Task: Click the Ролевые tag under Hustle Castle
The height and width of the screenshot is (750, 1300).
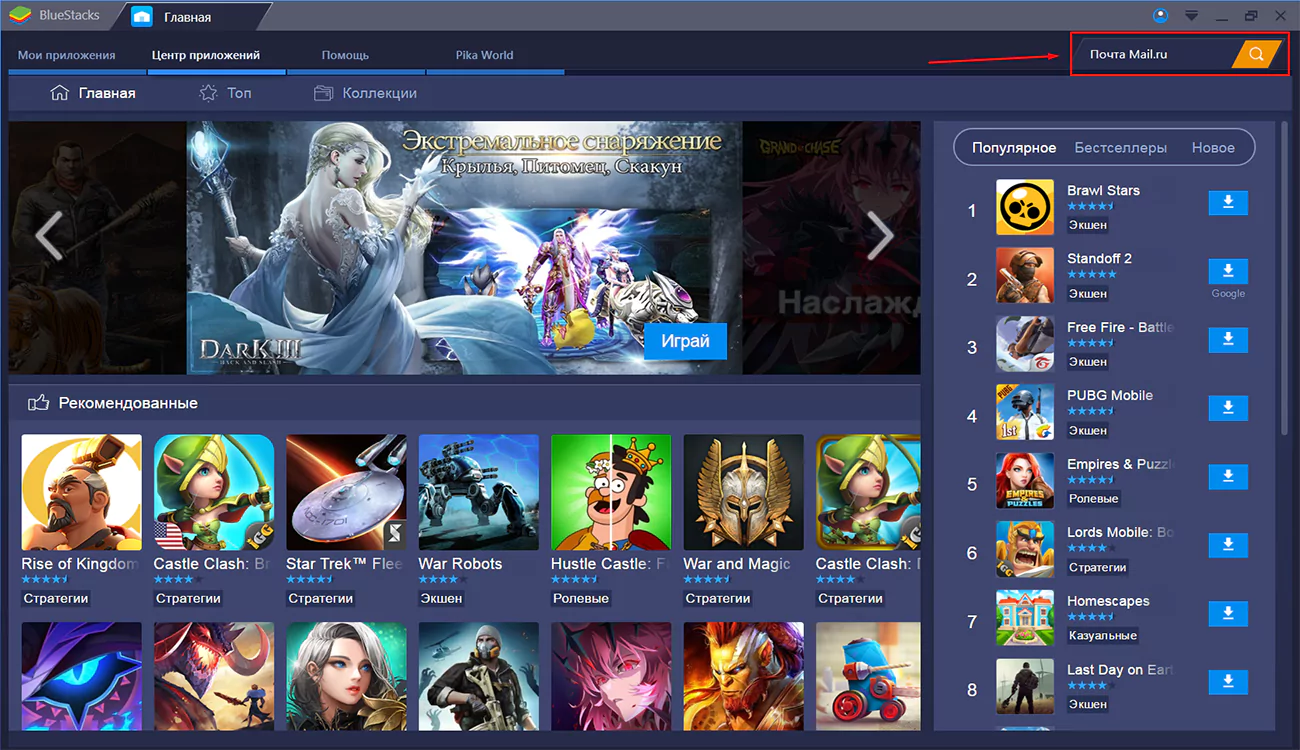Action: (580, 598)
